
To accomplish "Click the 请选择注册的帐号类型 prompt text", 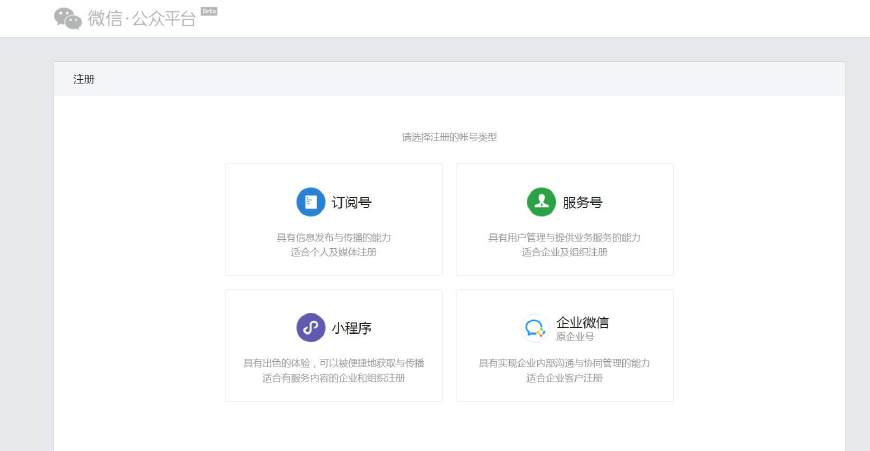I will (449, 137).
